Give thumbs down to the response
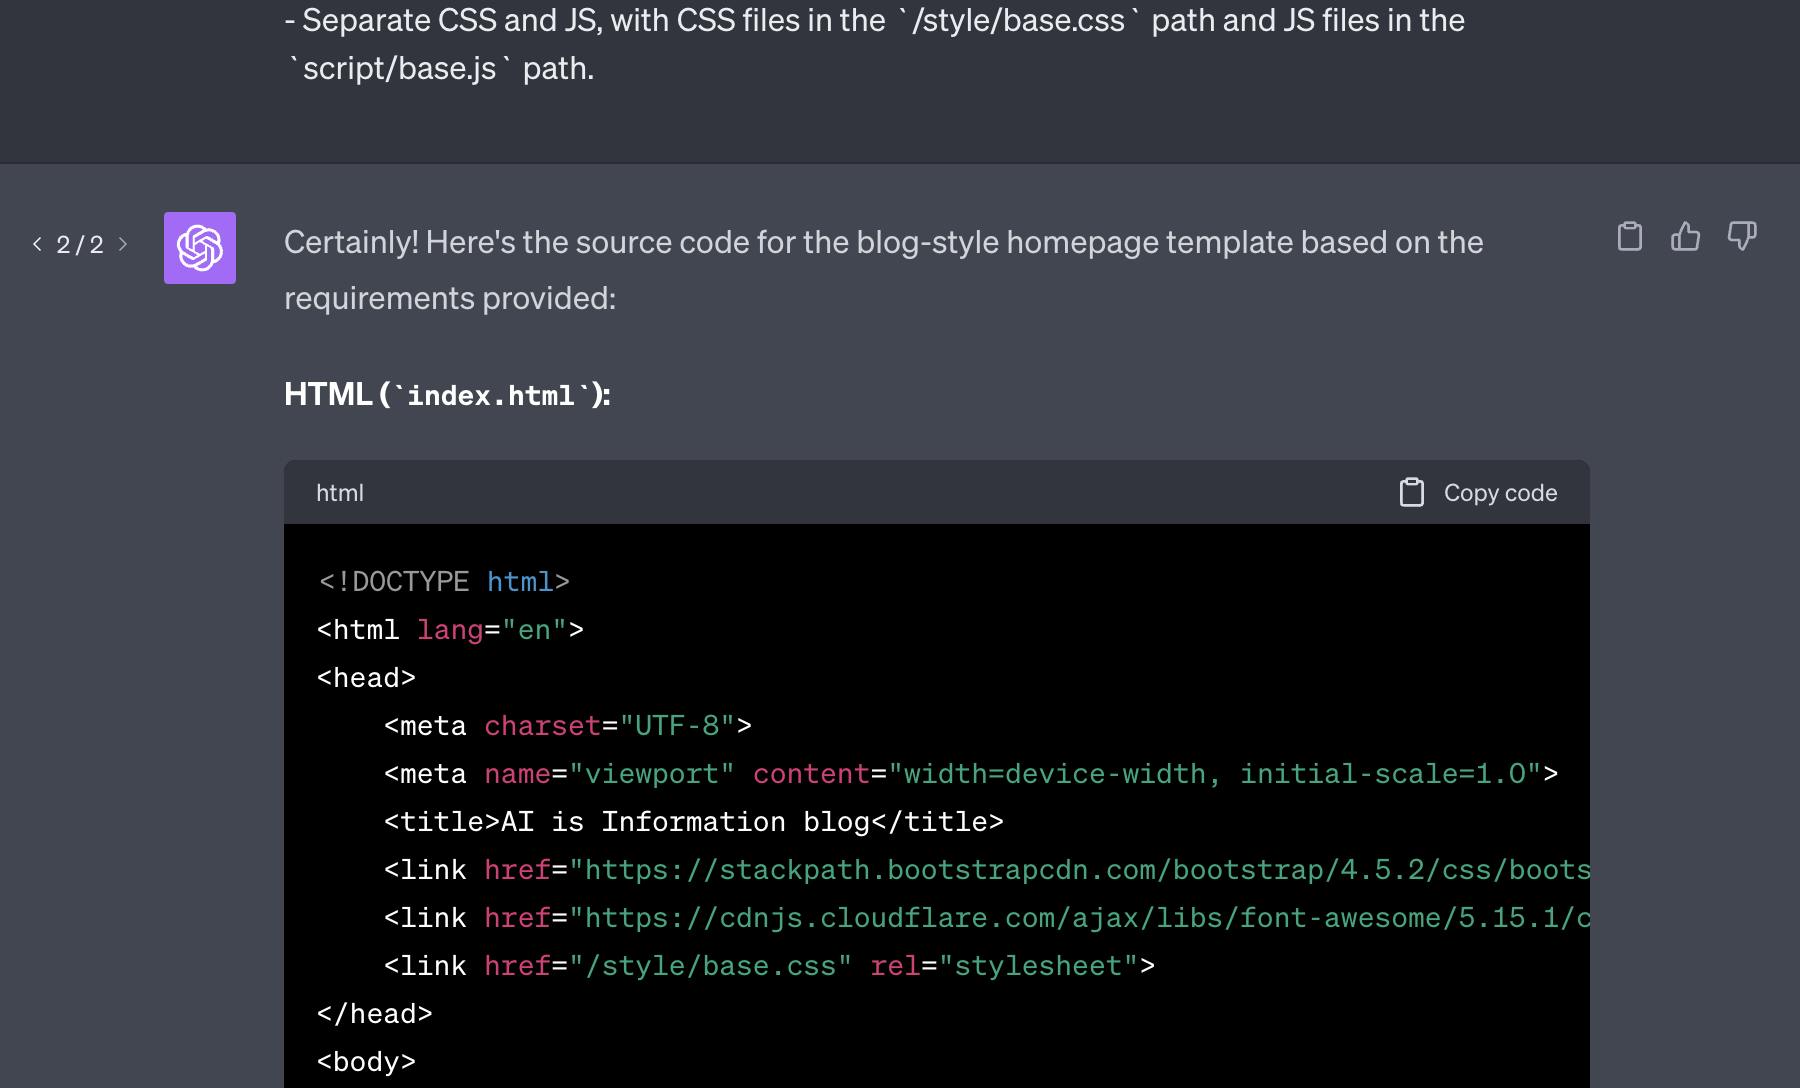Image resolution: width=1800 pixels, height=1088 pixels. coord(1742,236)
